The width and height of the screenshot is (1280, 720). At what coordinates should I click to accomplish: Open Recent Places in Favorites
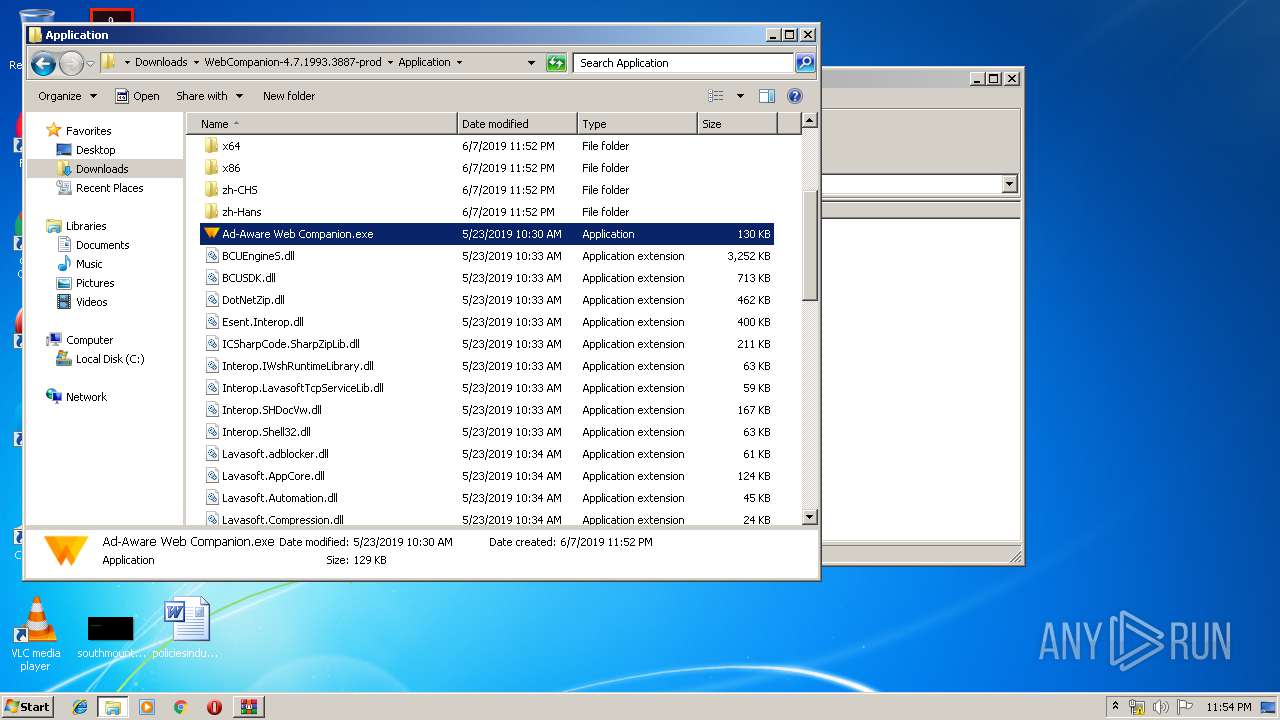109,188
